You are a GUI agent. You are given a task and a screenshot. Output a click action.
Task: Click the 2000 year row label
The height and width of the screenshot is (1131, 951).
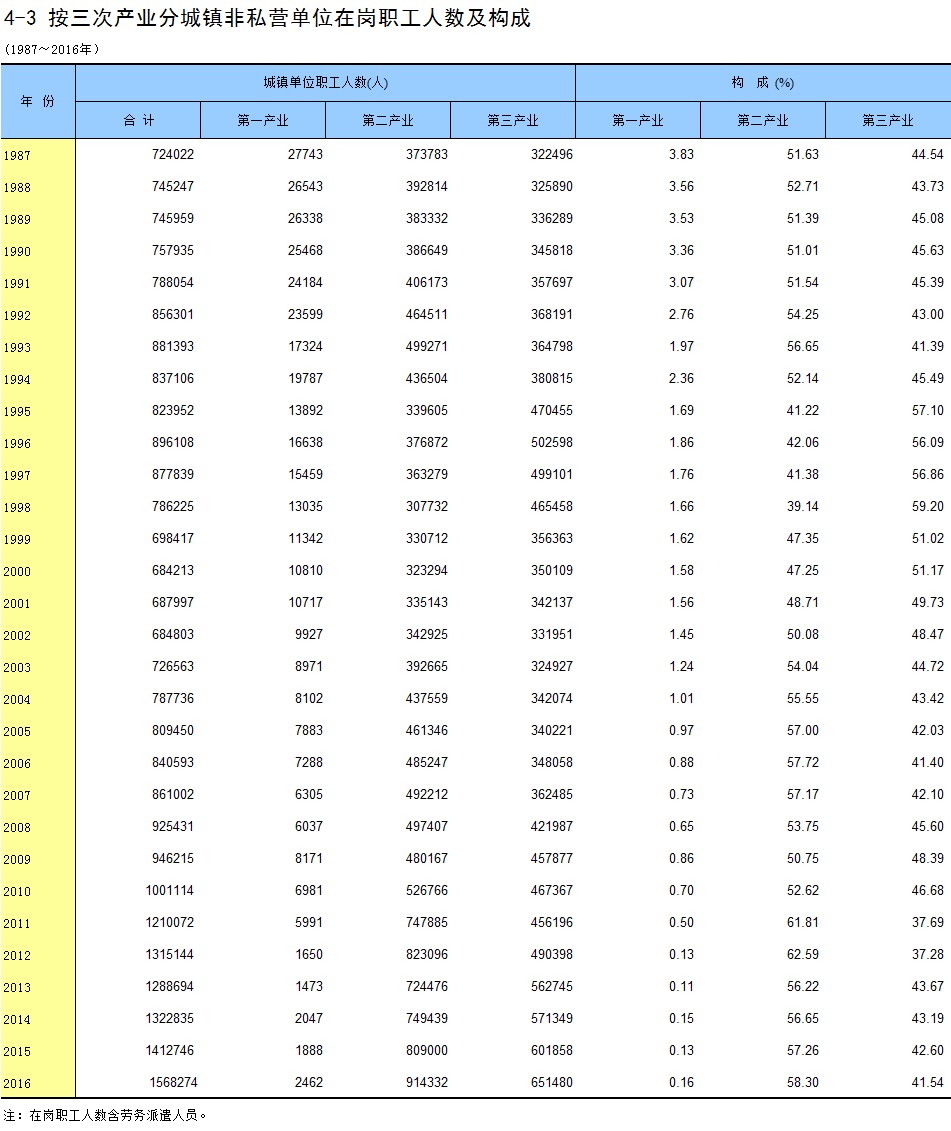(x=17, y=571)
